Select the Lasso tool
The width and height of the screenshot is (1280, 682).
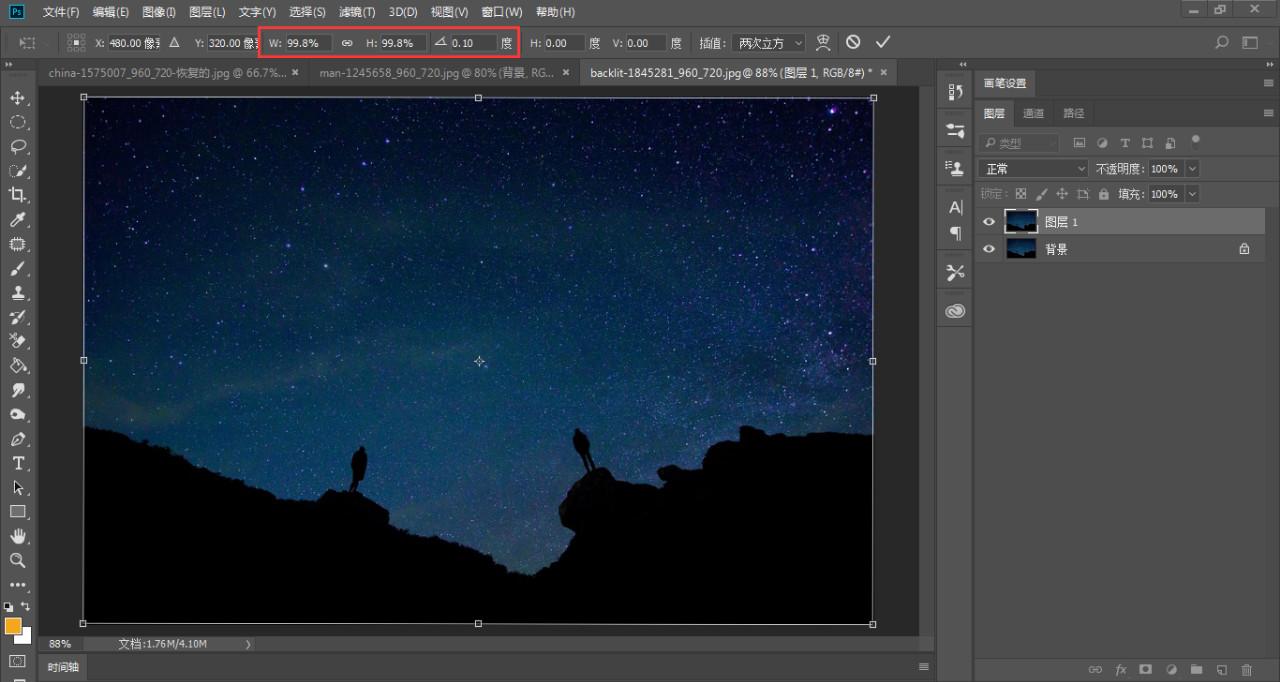click(x=17, y=147)
